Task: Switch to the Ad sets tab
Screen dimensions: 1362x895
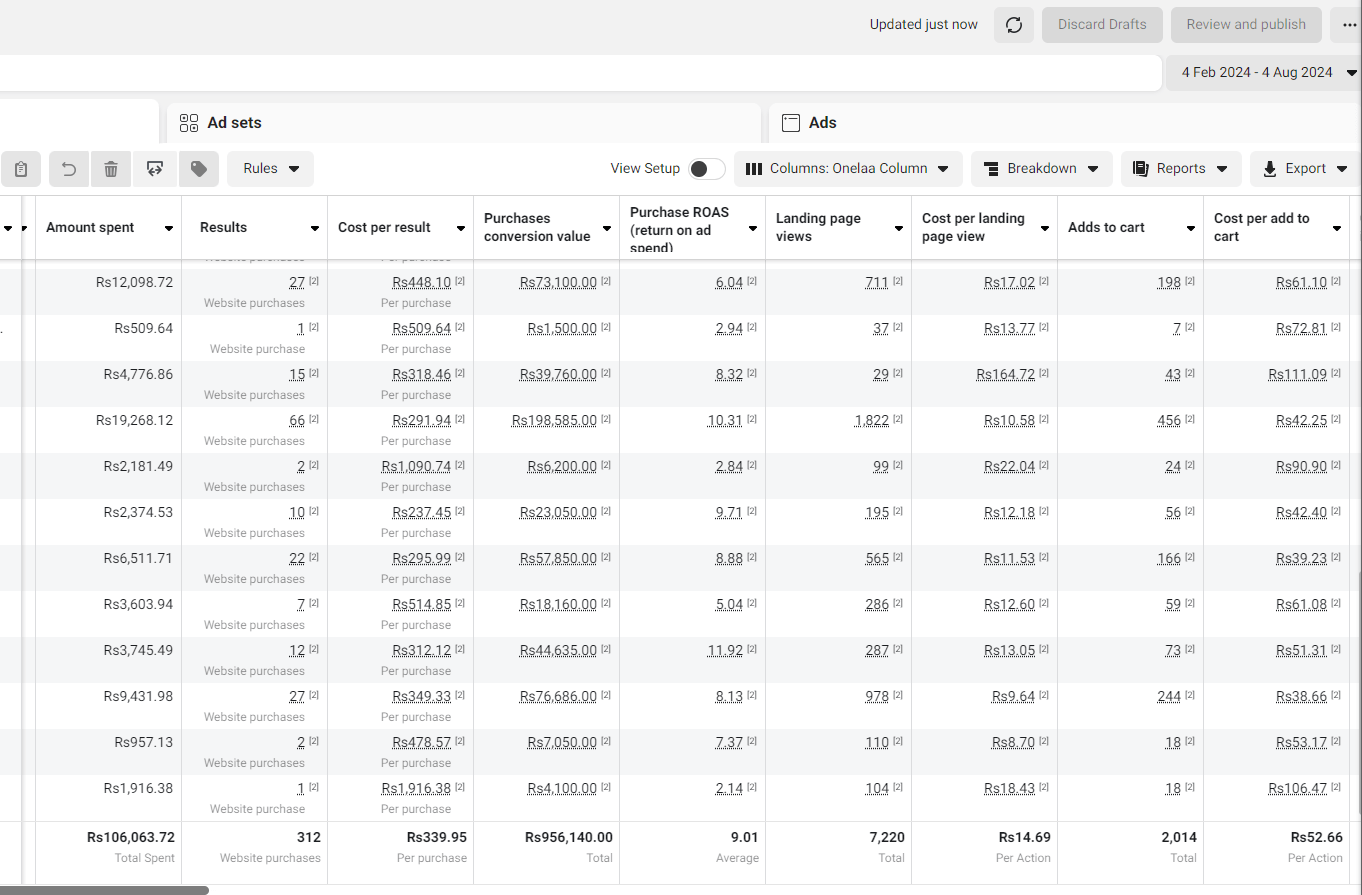Action: click(464, 123)
